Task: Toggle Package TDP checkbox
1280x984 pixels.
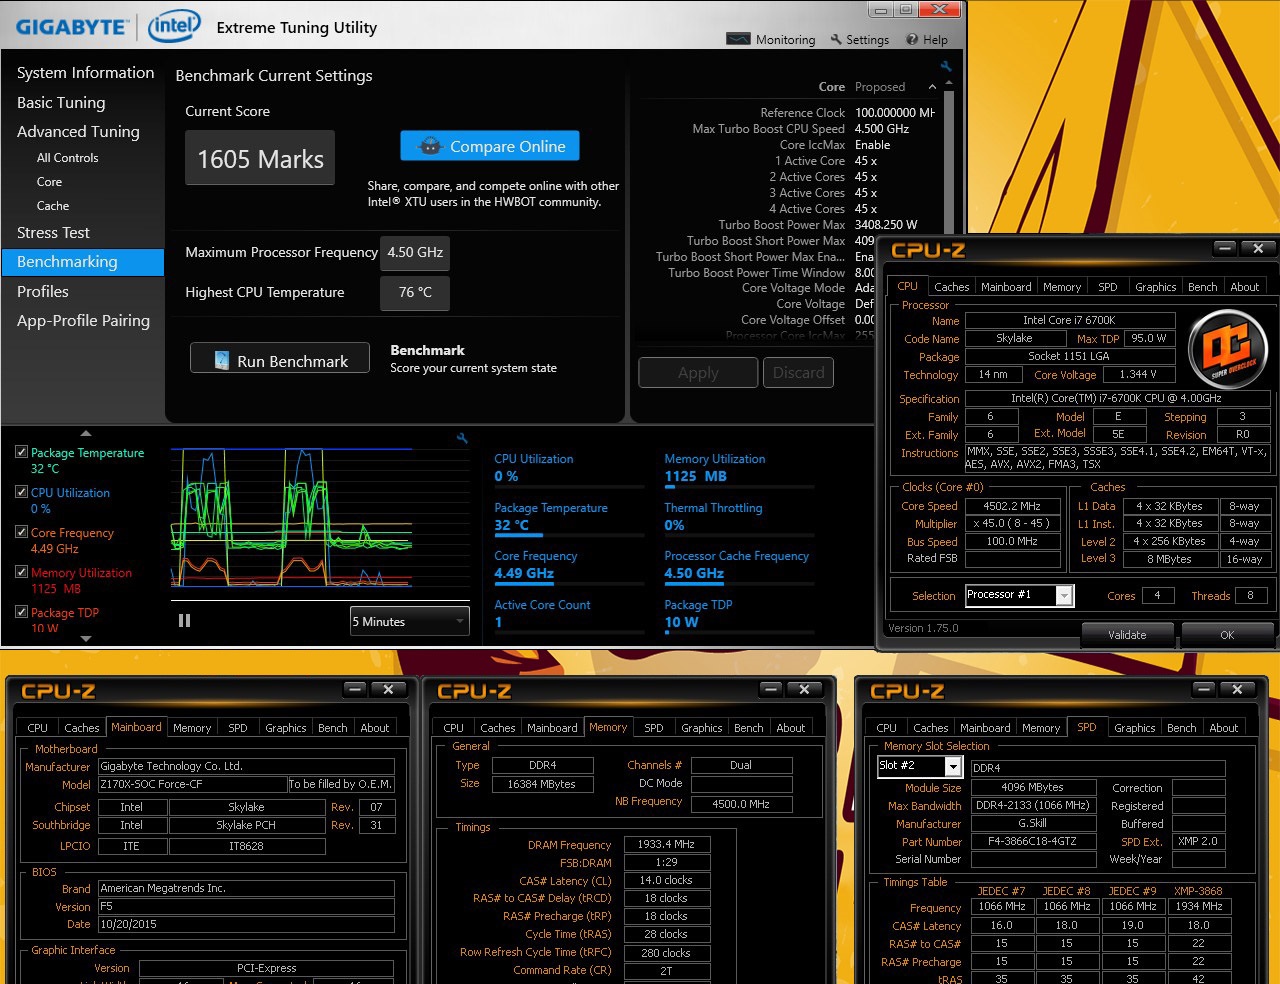Action: click(21, 612)
